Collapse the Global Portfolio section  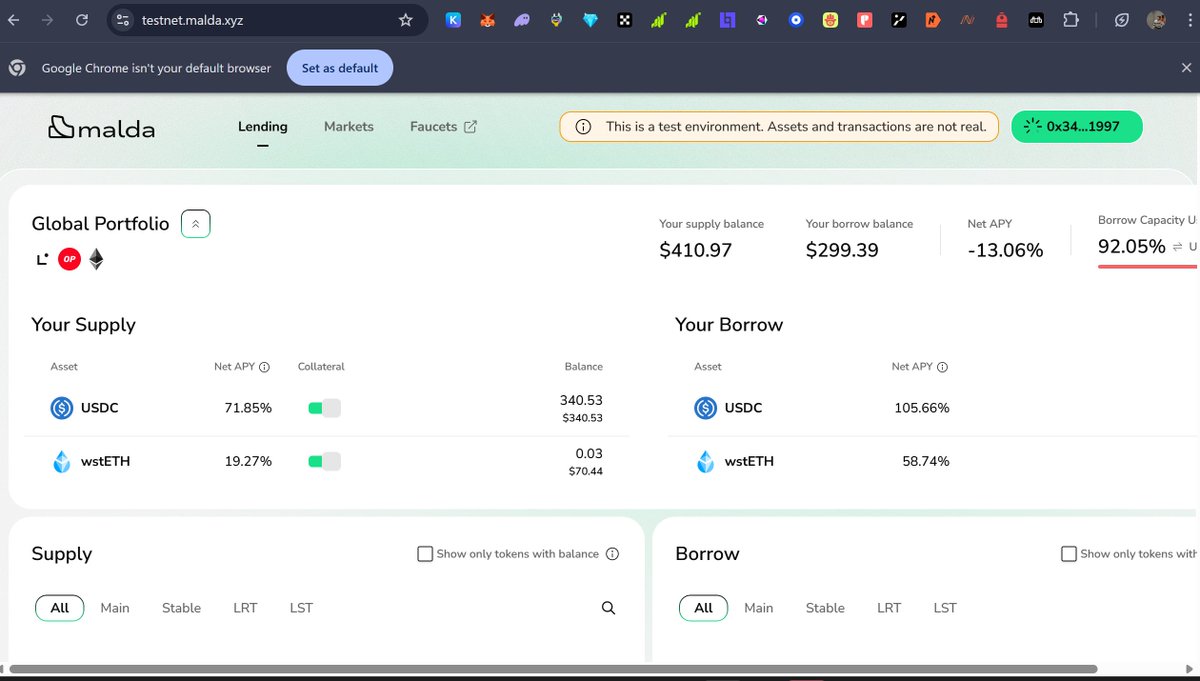click(195, 224)
